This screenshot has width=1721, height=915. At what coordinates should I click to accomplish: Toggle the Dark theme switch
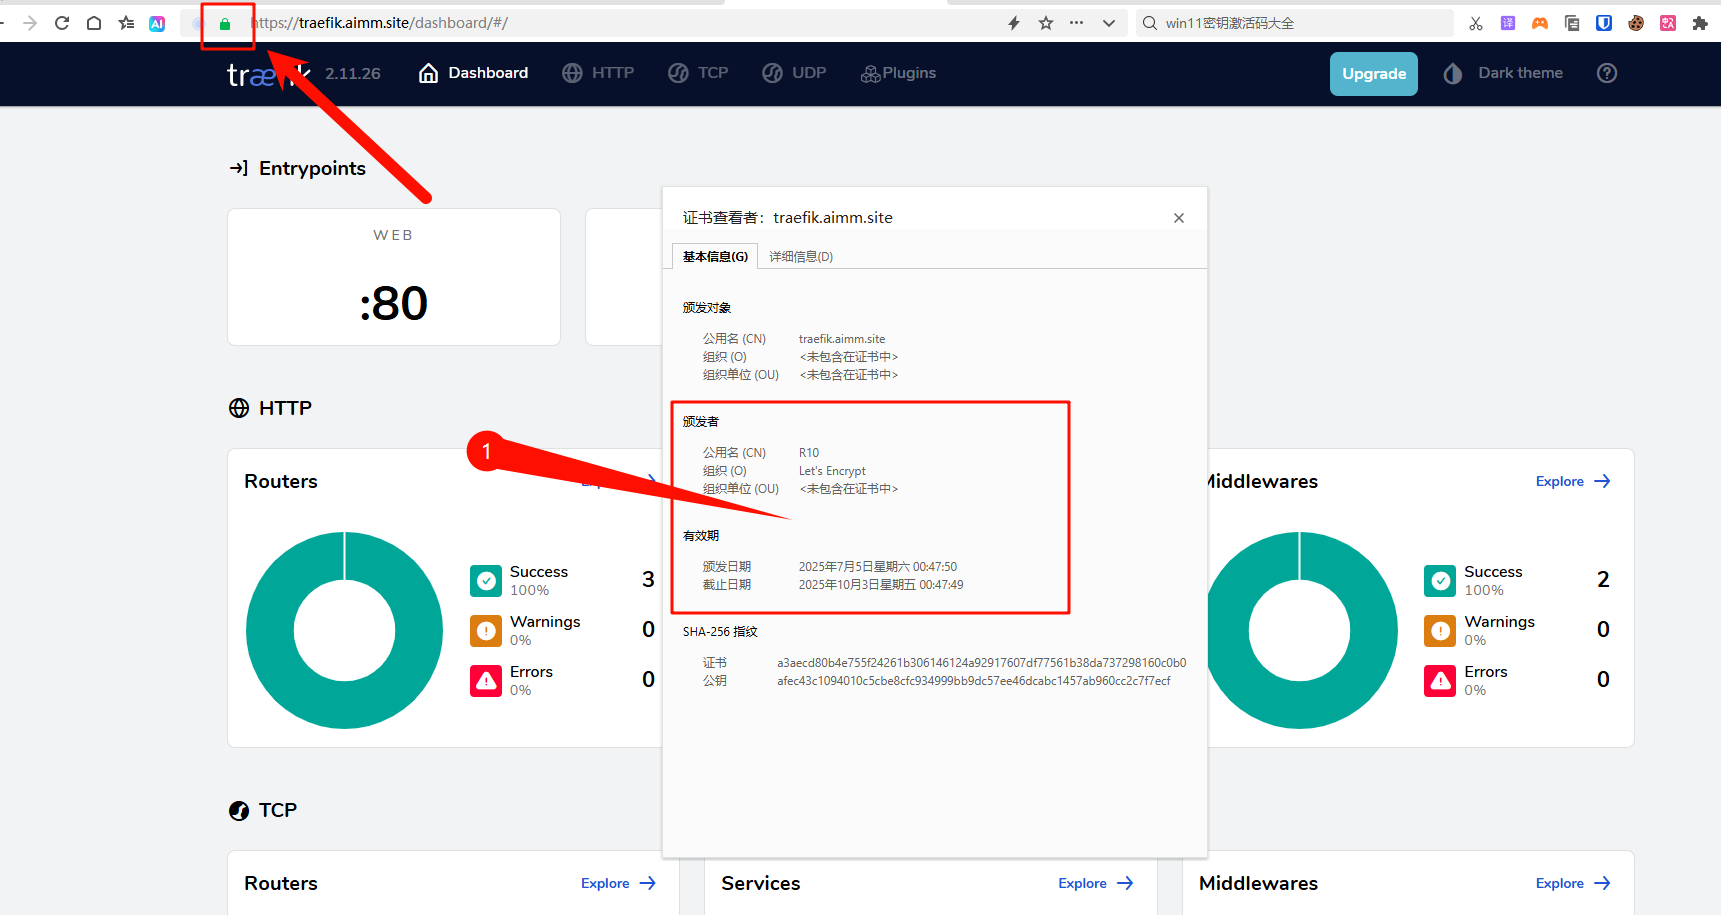click(x=1503, y=73)
